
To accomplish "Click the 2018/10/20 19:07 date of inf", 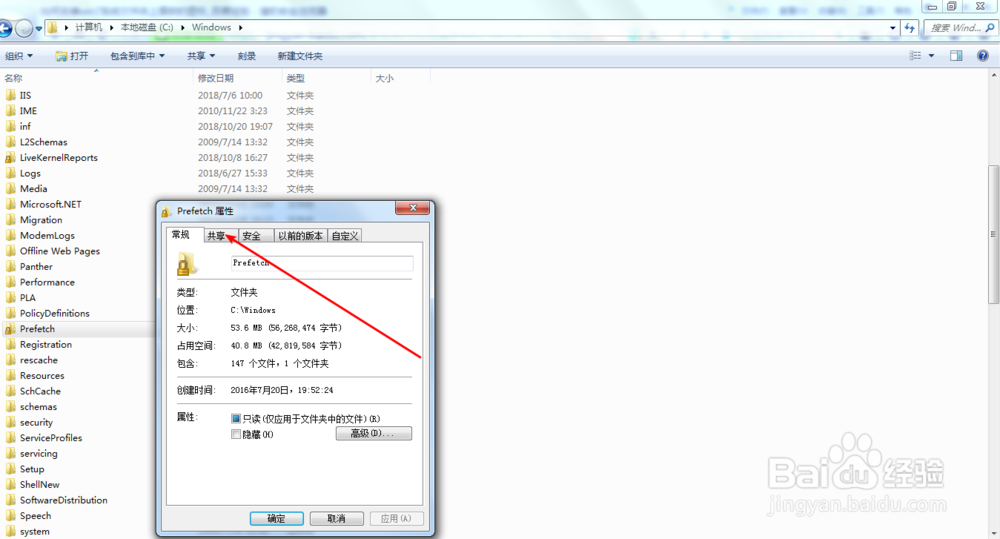I will point(235,126).
